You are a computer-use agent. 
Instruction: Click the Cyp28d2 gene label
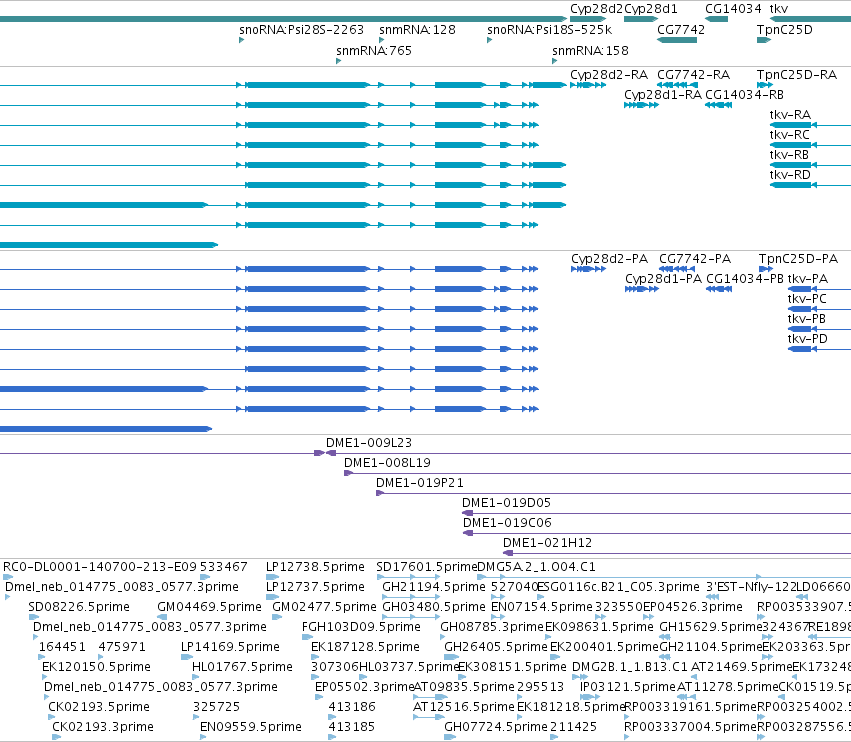(x=596, y=9)
